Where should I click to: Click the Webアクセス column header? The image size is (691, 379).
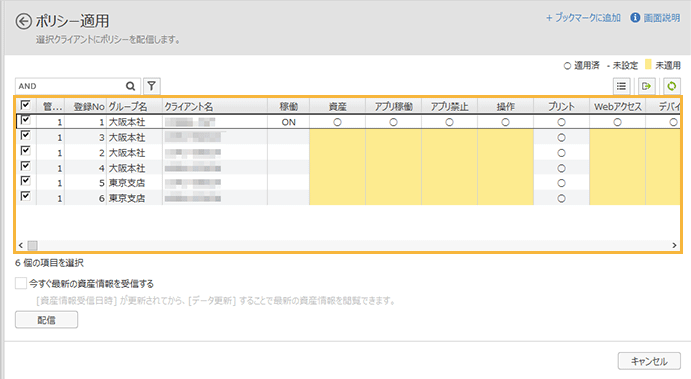(617, 106)
